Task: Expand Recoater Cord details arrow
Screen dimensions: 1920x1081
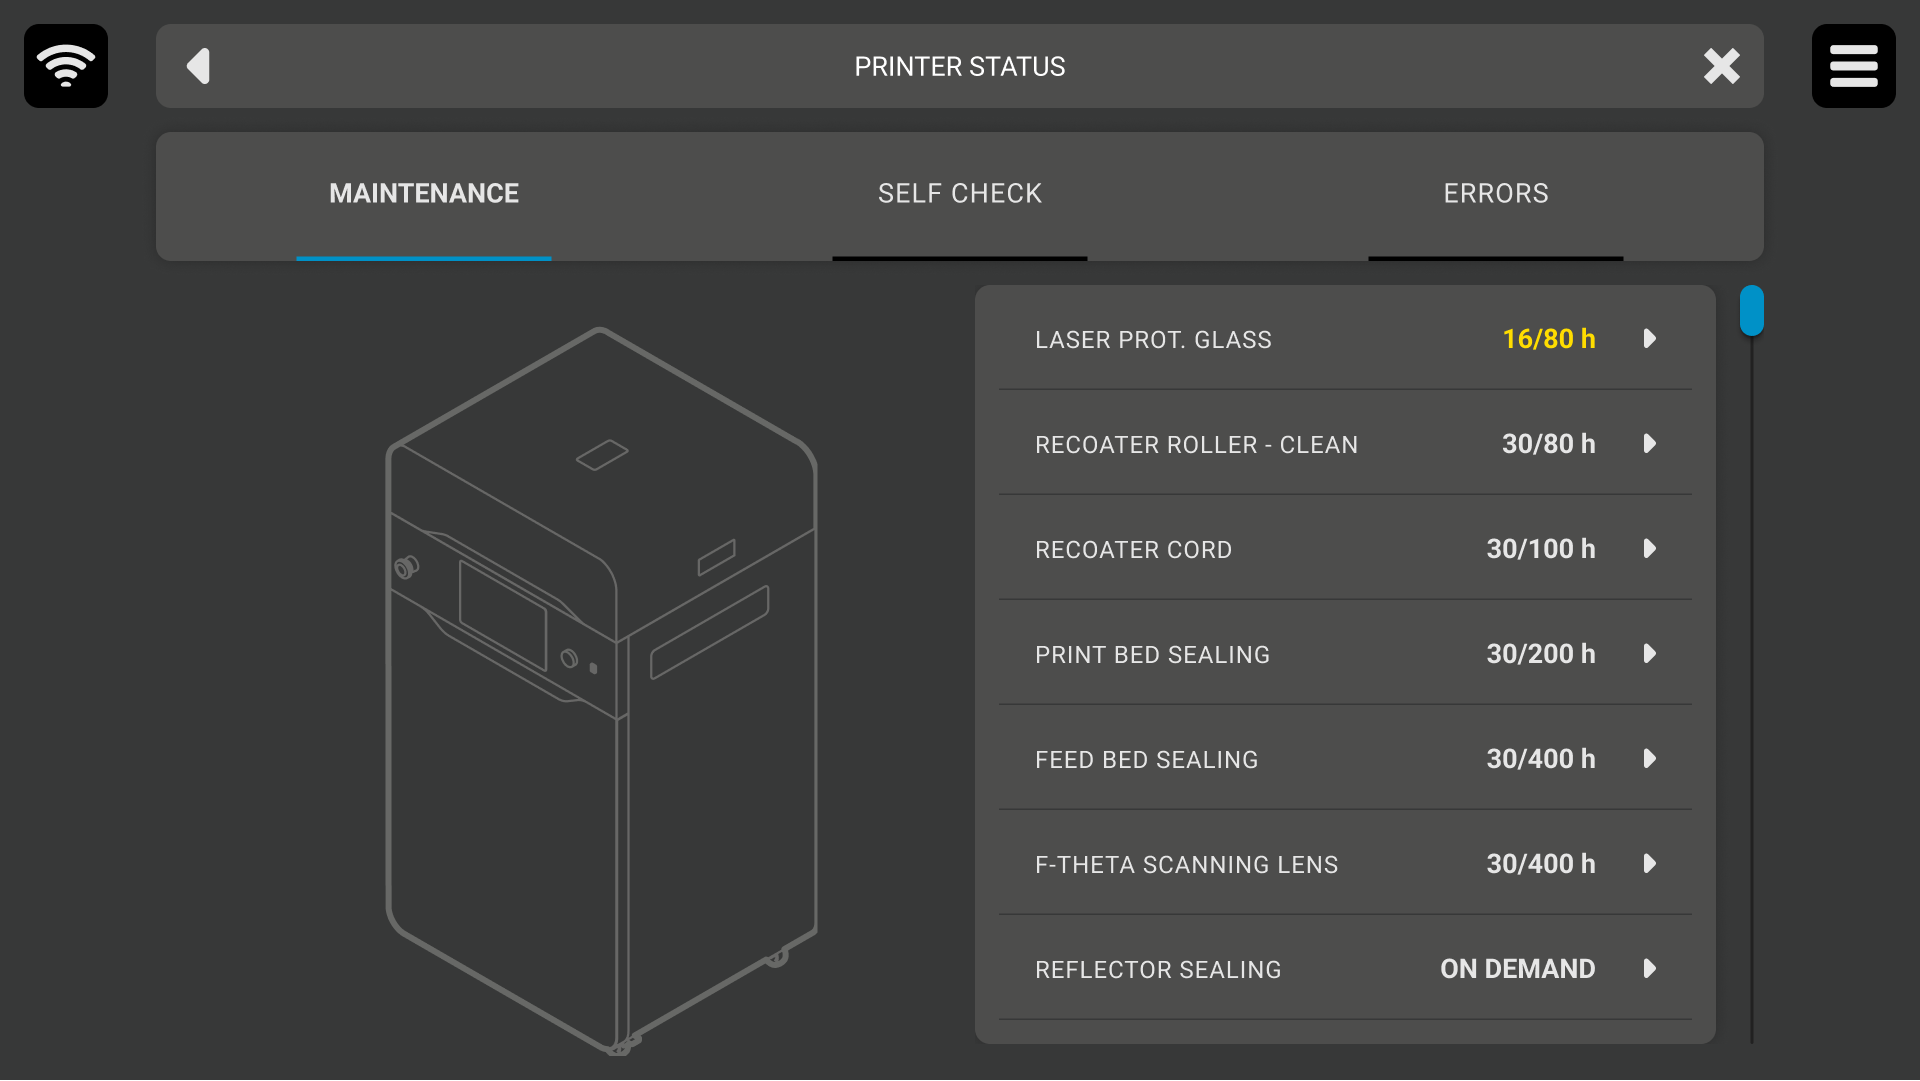Action: 1650,549
